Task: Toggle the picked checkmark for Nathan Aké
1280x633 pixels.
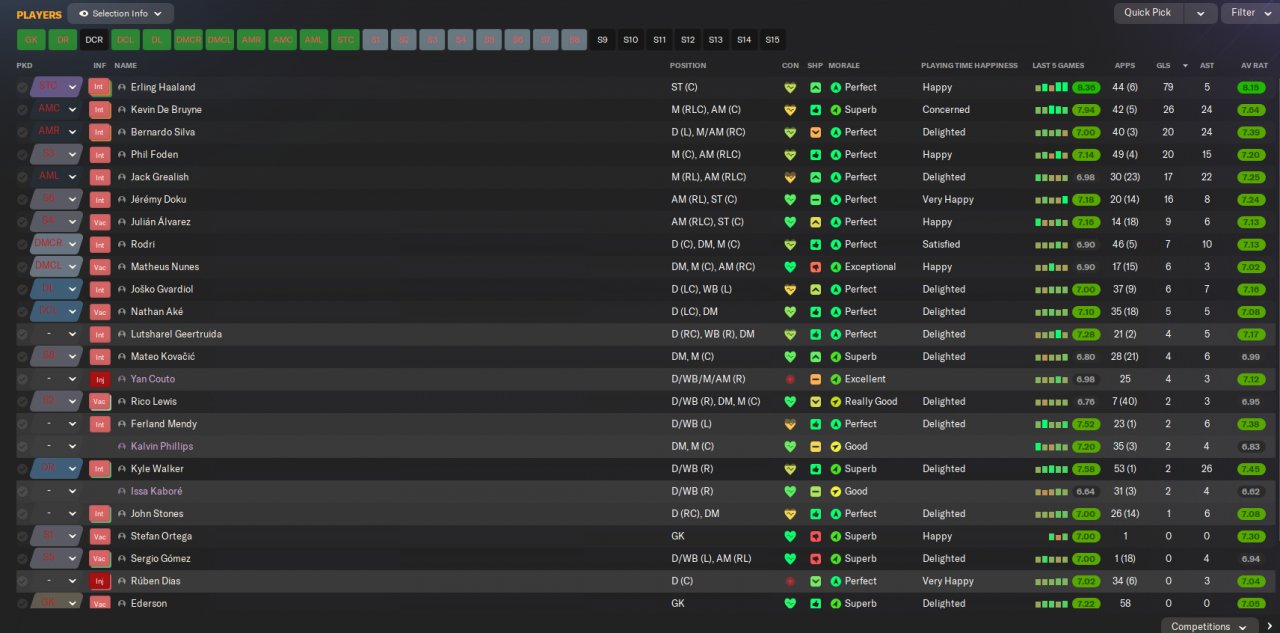Action: 23,312
